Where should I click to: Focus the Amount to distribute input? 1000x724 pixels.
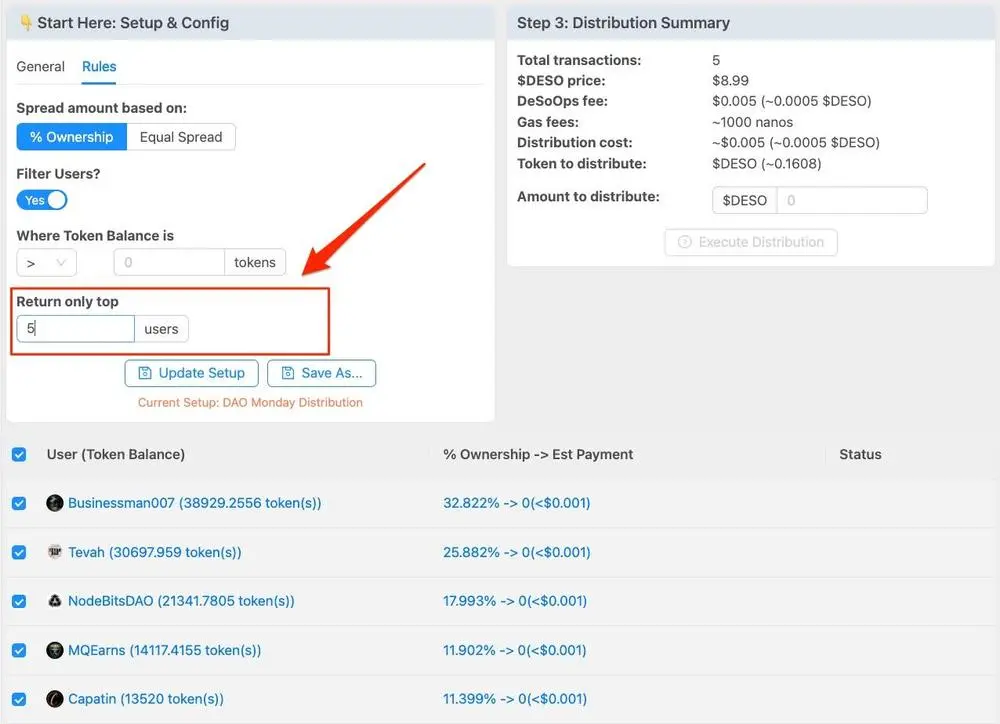[x=851, y=200]
